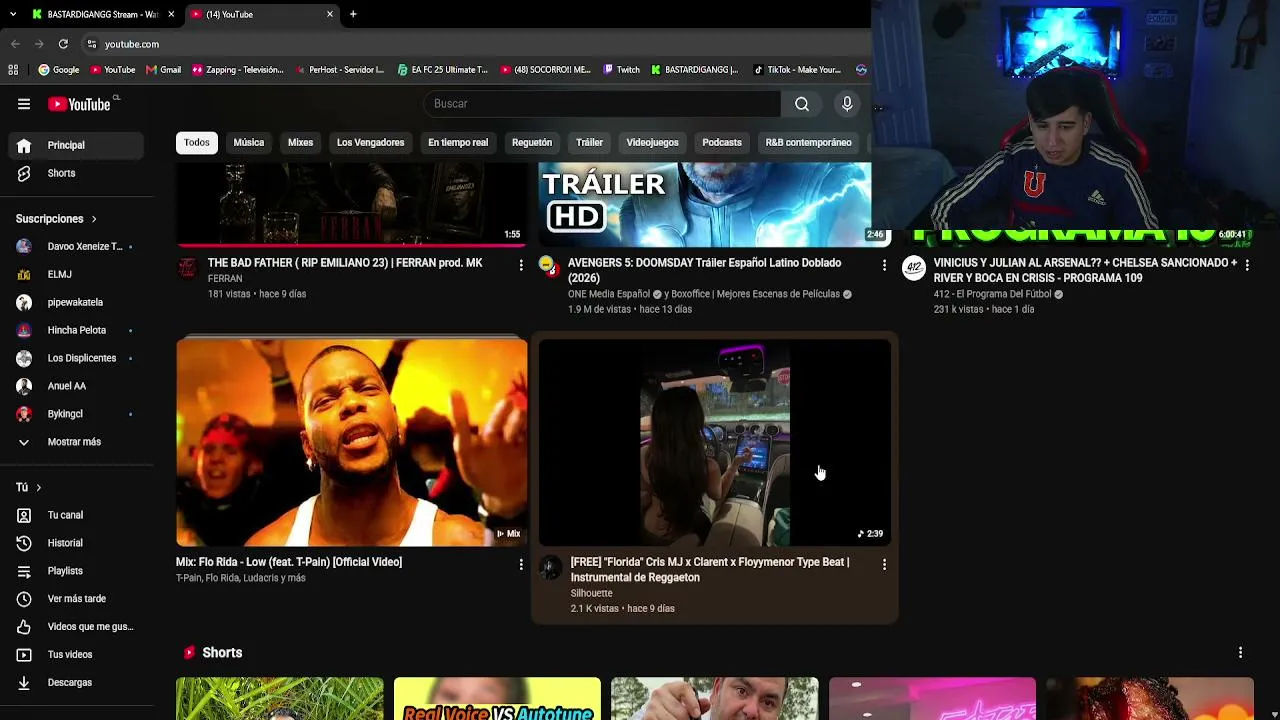1280x720 pixels.
Task: View site information icon in address bar
Action: click(x=91, y=44)
